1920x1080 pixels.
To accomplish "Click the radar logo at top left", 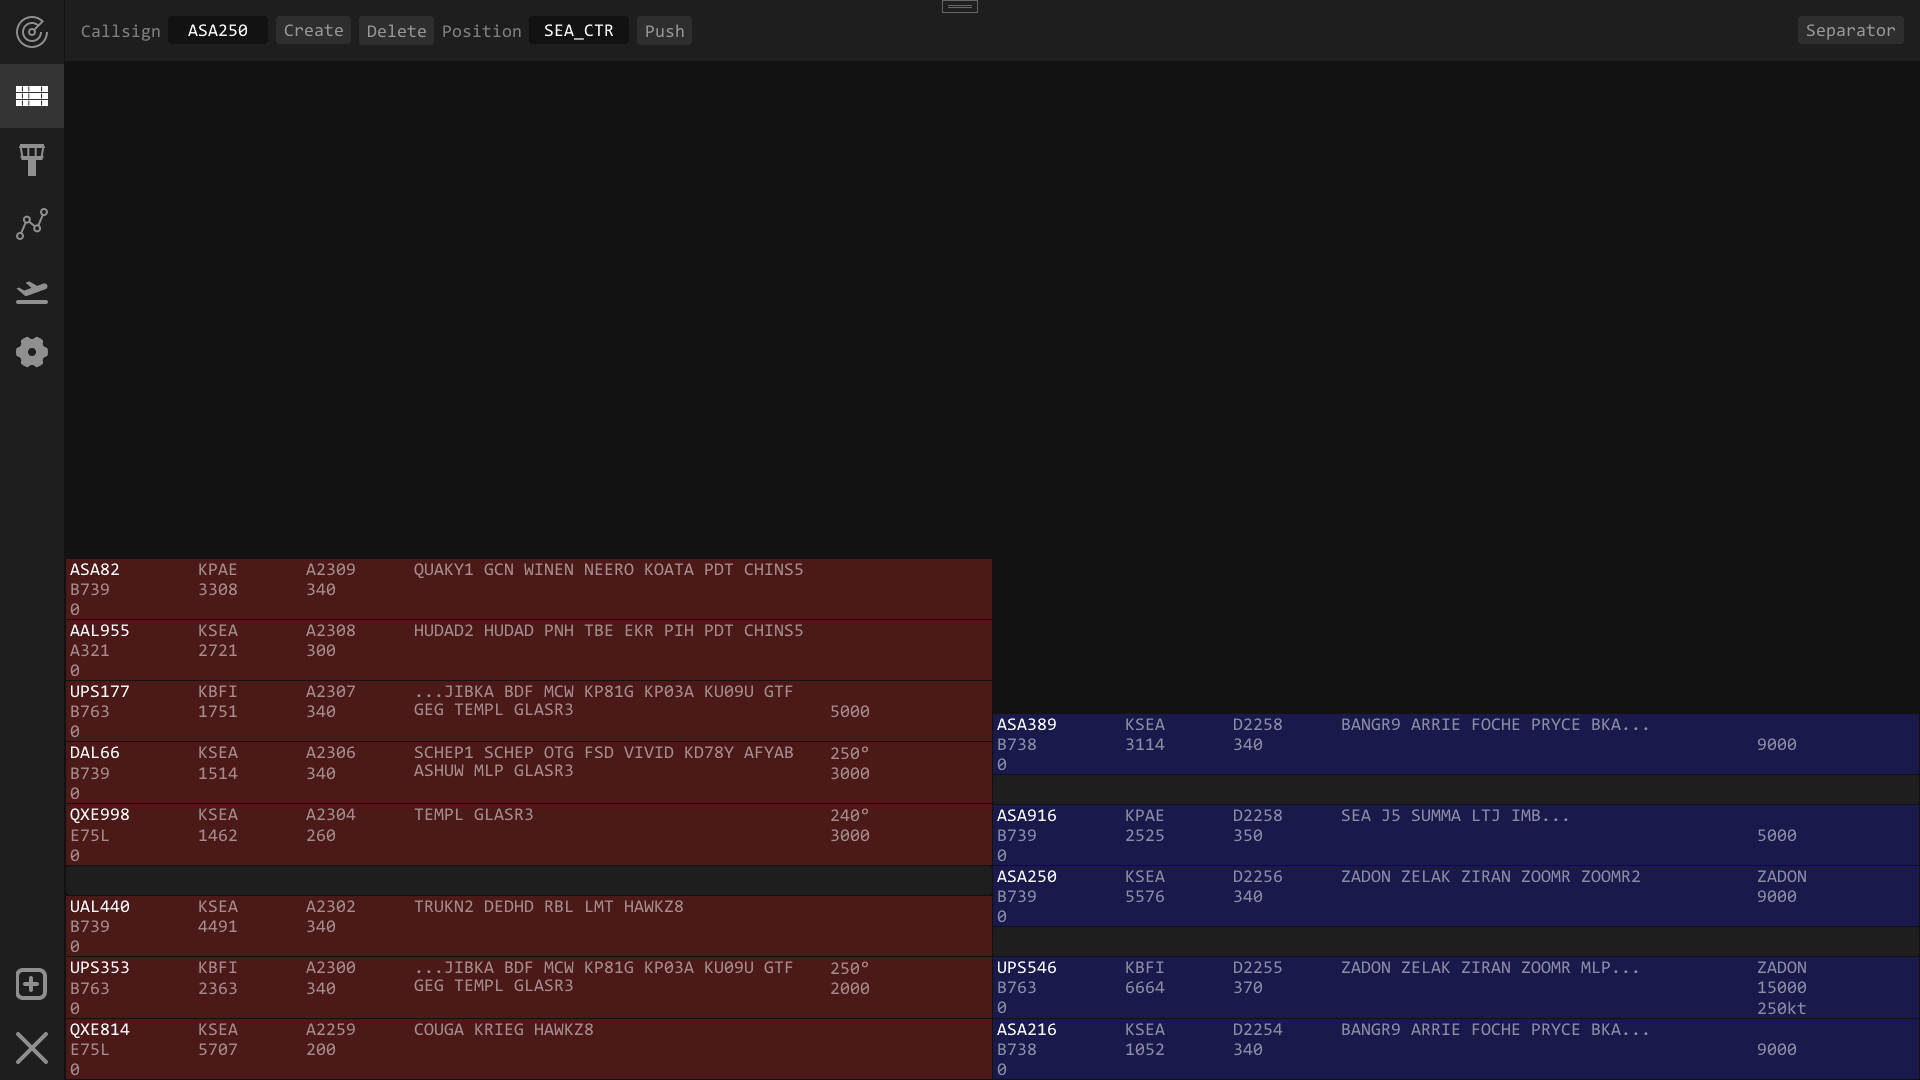I will pyautogui.click(x=31, y=31).
